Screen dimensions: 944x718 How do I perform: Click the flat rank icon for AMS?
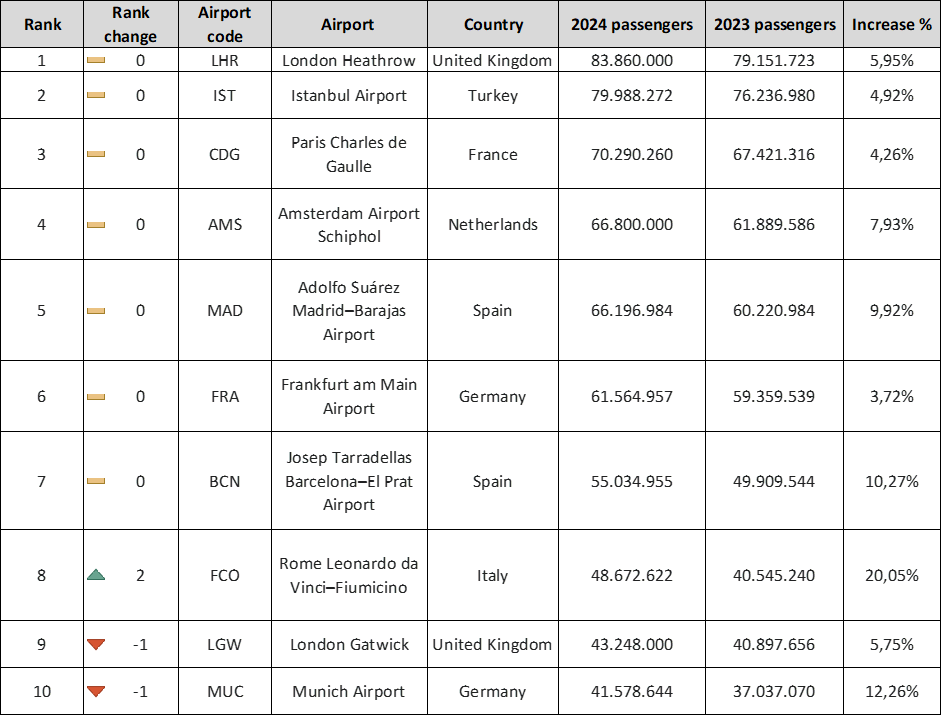[x=96, y=225]
